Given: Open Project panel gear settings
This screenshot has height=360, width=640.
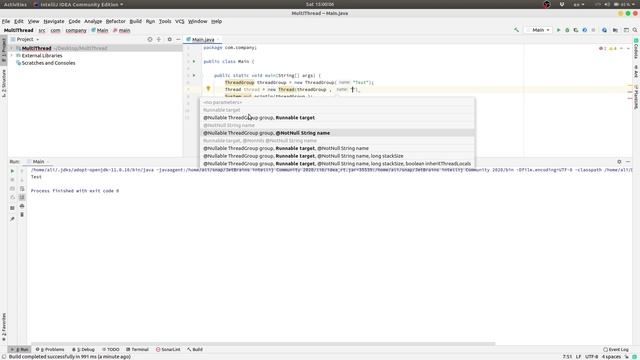Looking at the screenshot, I should [x=169, y=39].
